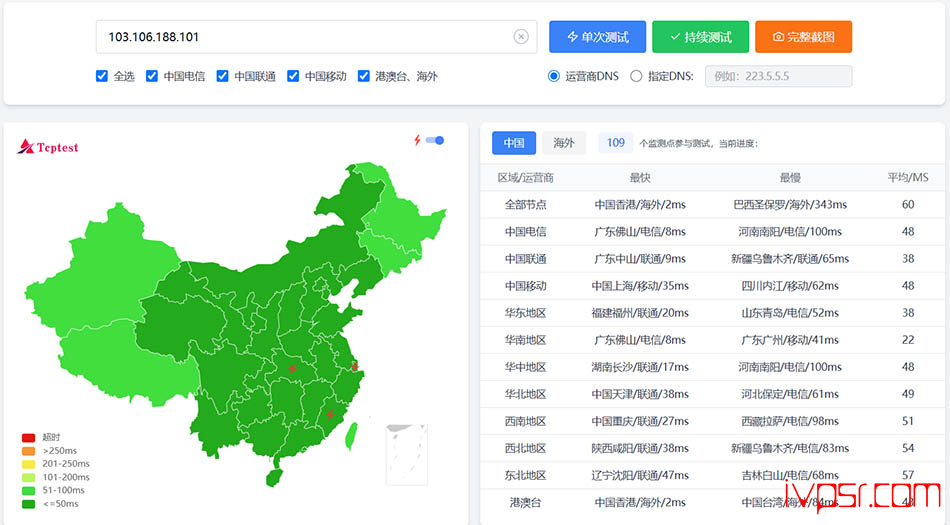950x525 pixels.
Task: Click the 福建福州/联通/20ms cell
Action: pos(640,313)
